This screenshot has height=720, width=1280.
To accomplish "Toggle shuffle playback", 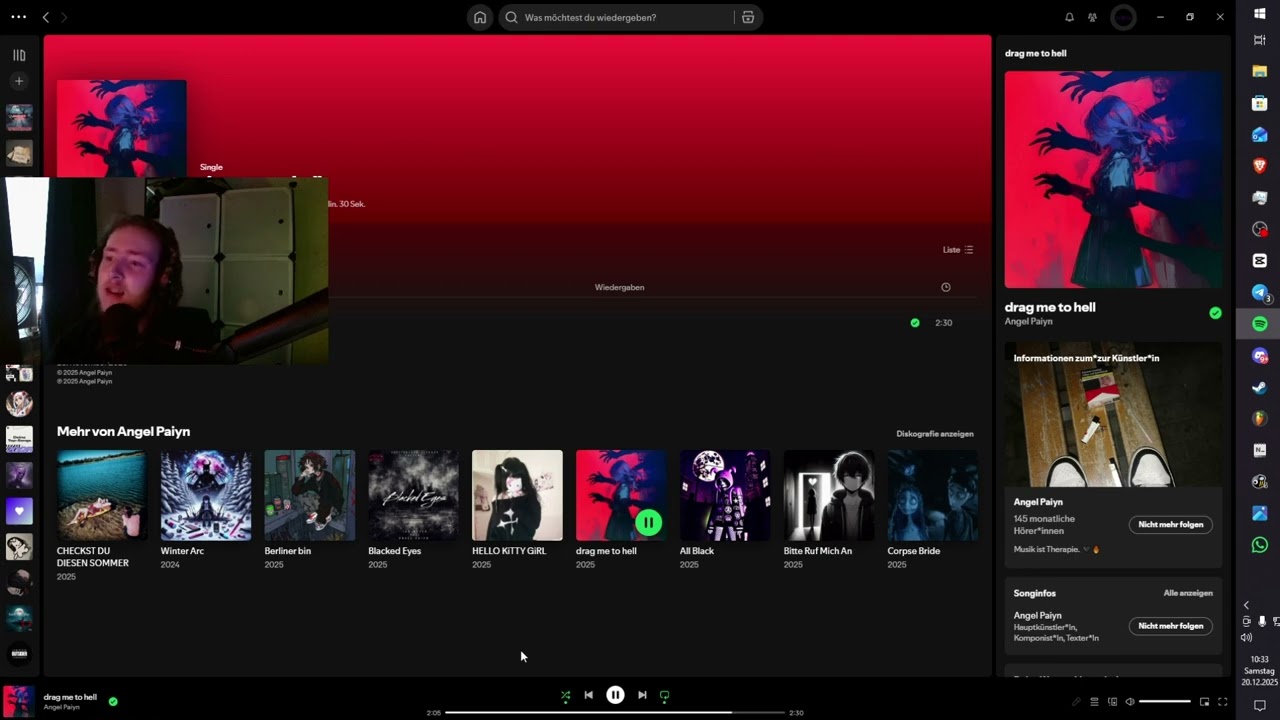I will pyautogui.click(x=566, y=695).
